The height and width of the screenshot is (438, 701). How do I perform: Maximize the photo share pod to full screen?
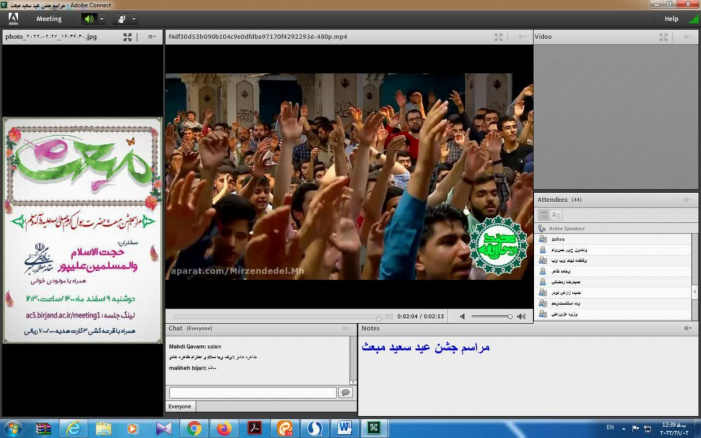tap(128, 37)
